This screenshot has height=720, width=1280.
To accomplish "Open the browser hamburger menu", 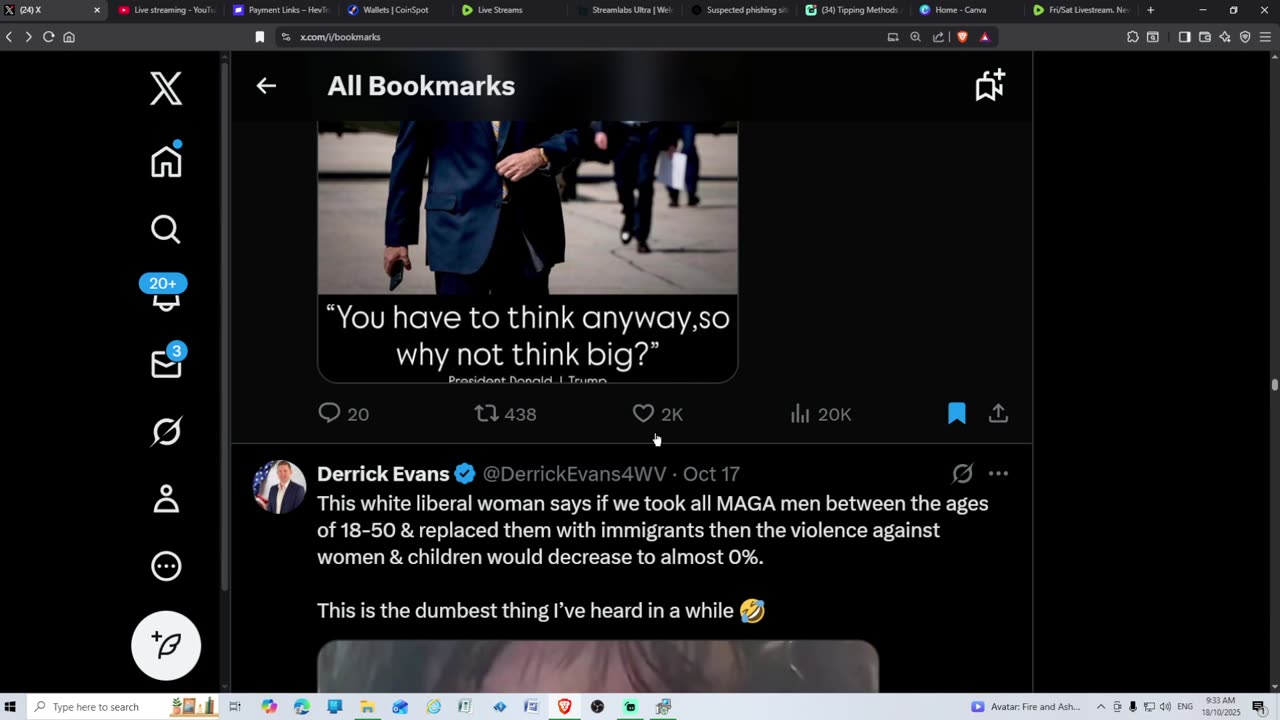I will tap(1266, 37).
